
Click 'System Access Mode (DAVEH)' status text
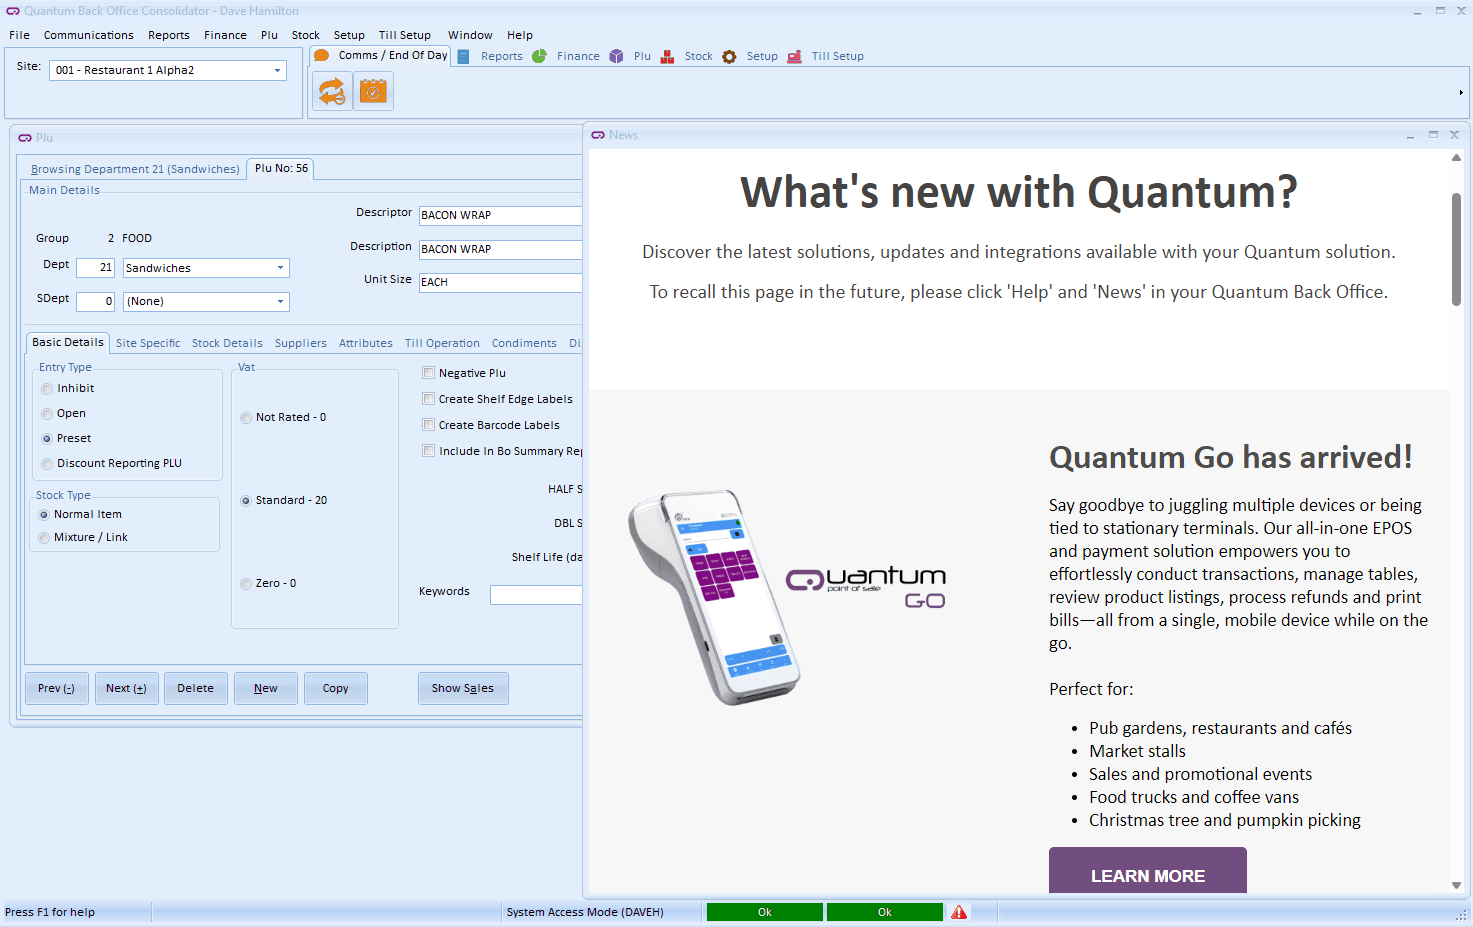(585, 912)
